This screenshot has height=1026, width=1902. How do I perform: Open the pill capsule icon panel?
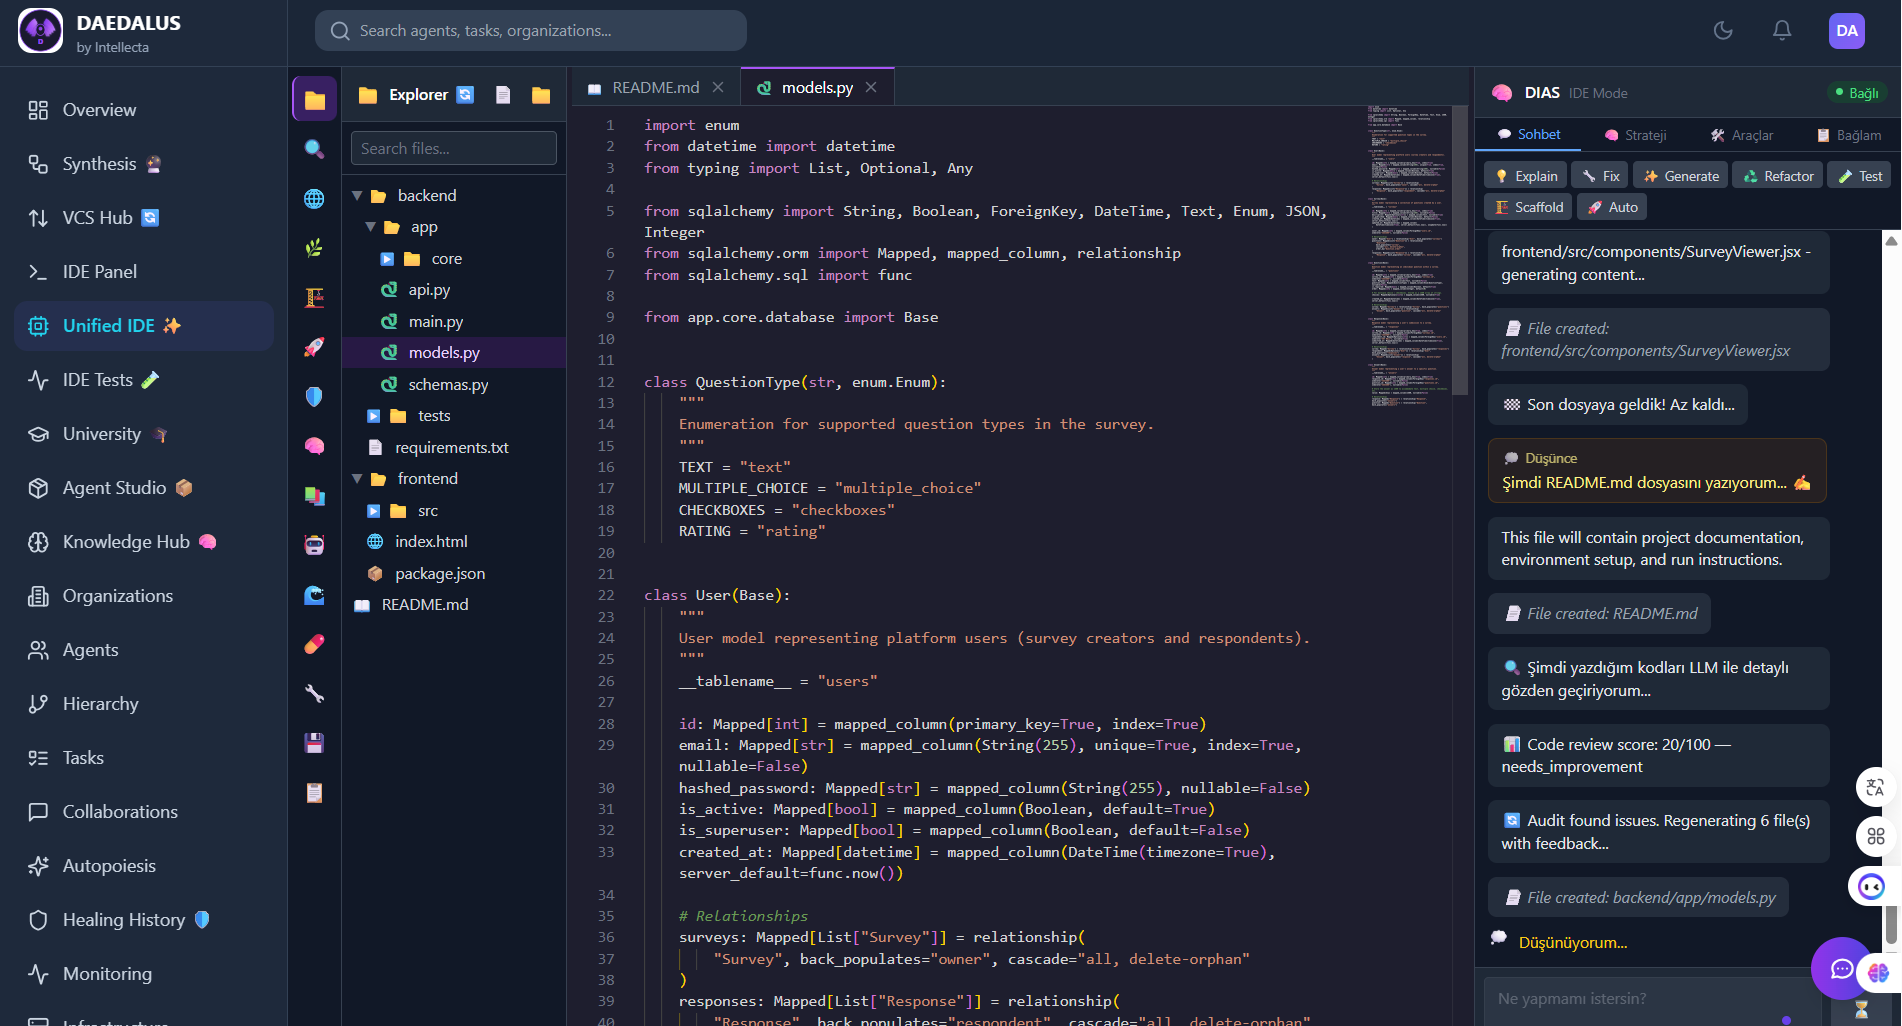(314, 644)
